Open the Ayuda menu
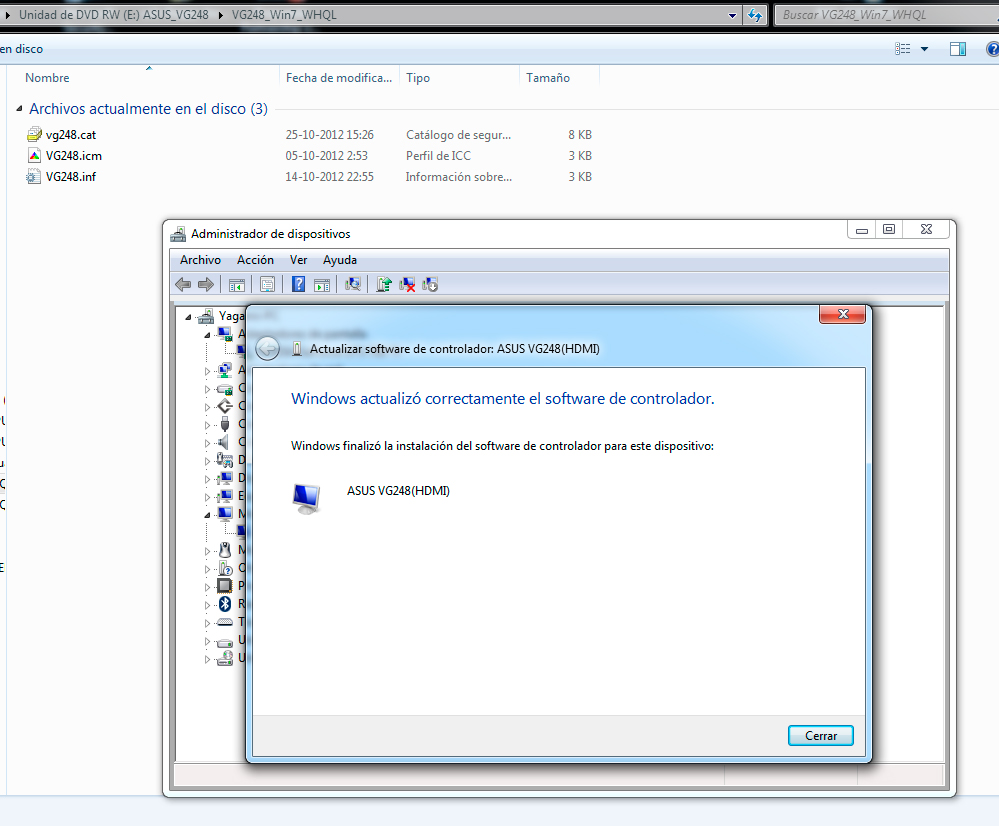Image resolution: width=999 pixels, height=826 pixels. (340, 260)
